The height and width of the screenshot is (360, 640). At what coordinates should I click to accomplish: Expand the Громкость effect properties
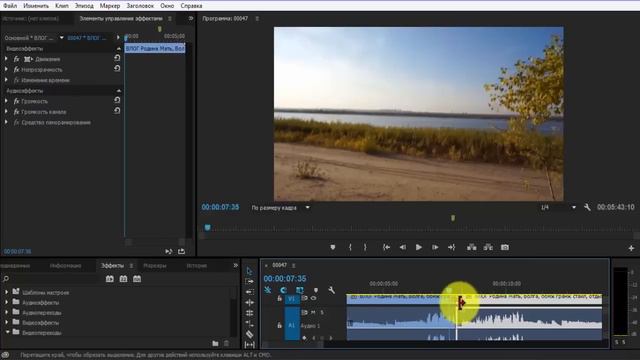[6, 101]
